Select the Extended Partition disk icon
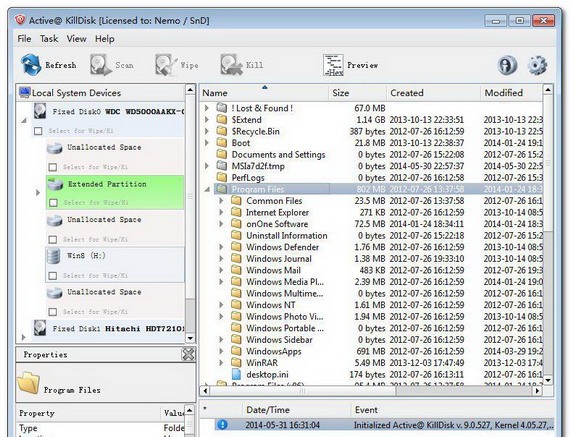 55,184
